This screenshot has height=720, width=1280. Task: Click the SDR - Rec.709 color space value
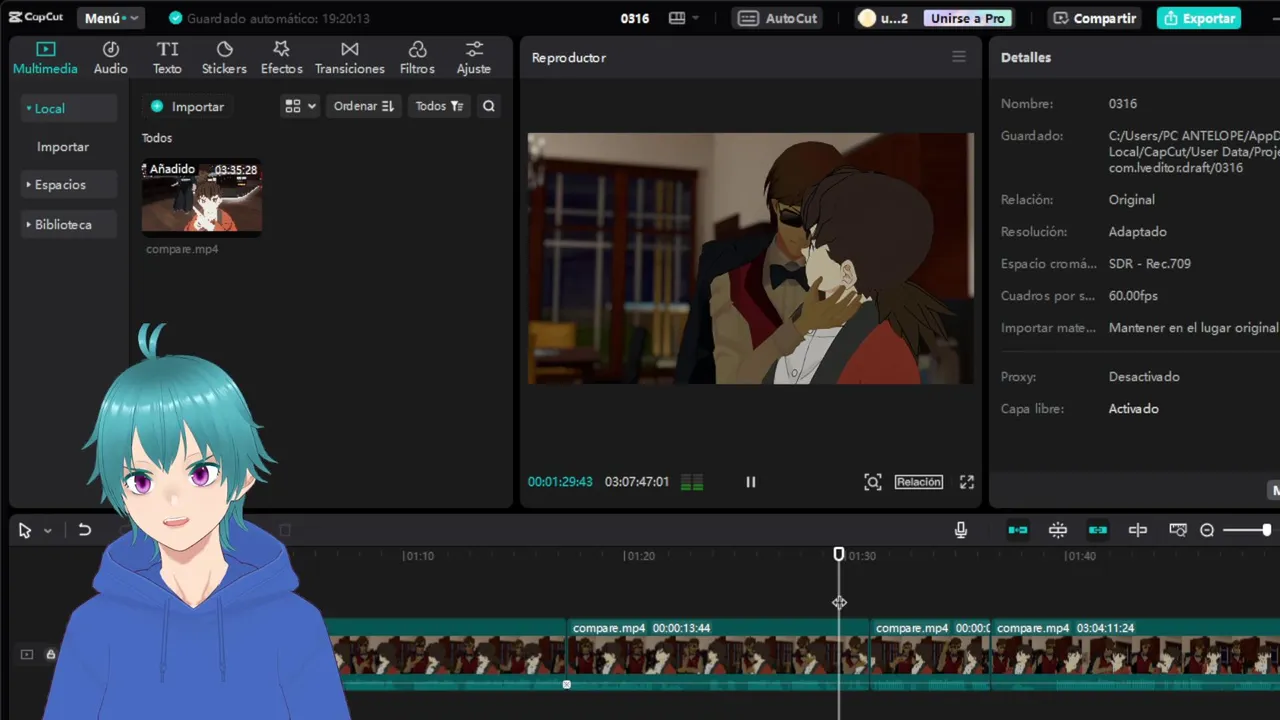click(1150, 264)
